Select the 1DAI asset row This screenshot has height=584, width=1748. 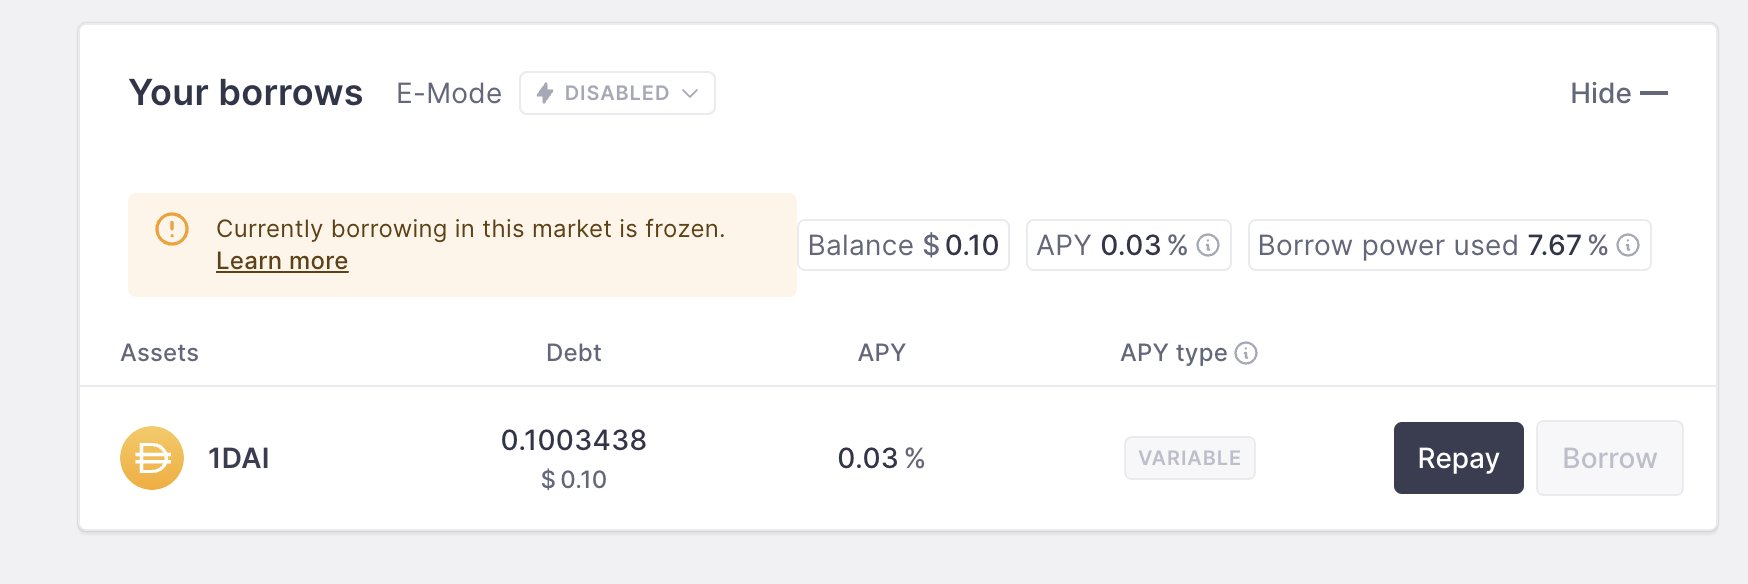click(x=240, y=458)
